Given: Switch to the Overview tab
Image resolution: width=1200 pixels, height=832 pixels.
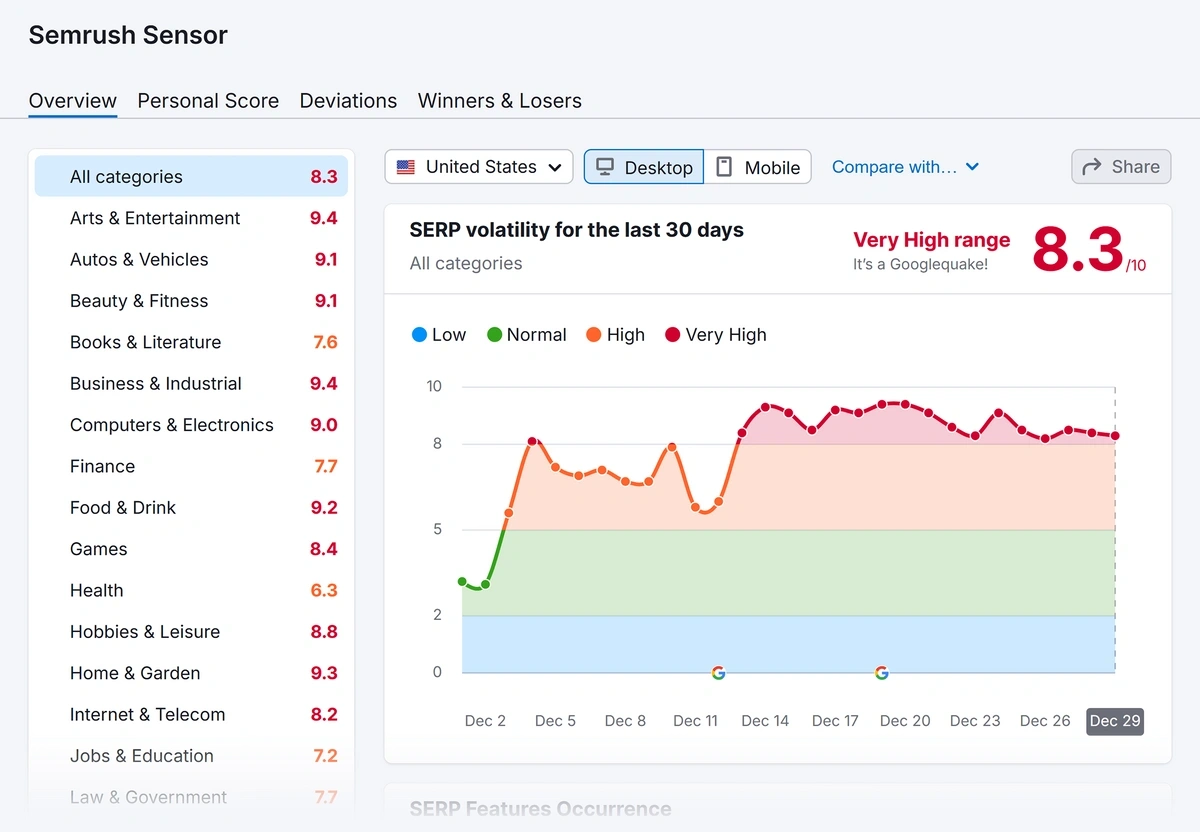Looking at the screenshot, I should (x=73, y=101).
